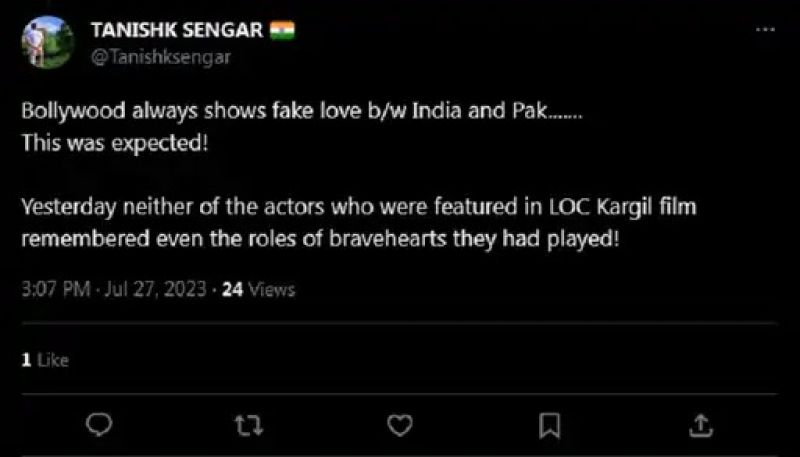This screenshot has height=457, width=800.
Task: Click the India flag emoji beside the name
Action: click(283, 30)
